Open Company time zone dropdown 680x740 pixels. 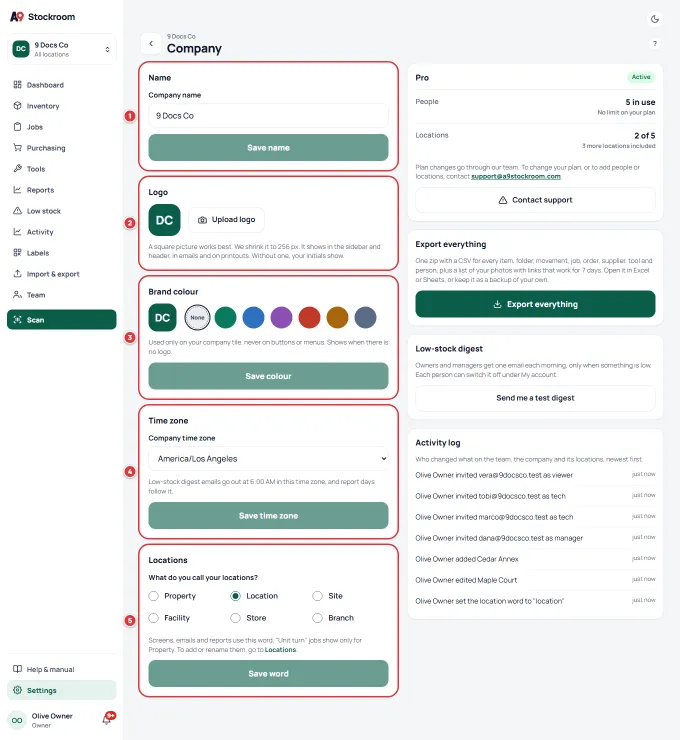point(269,459)
